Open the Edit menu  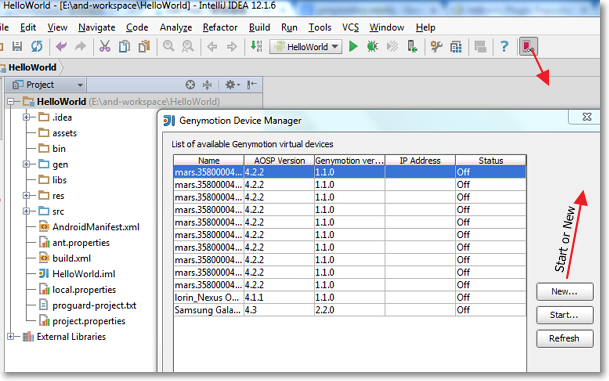tap(28, 28)
